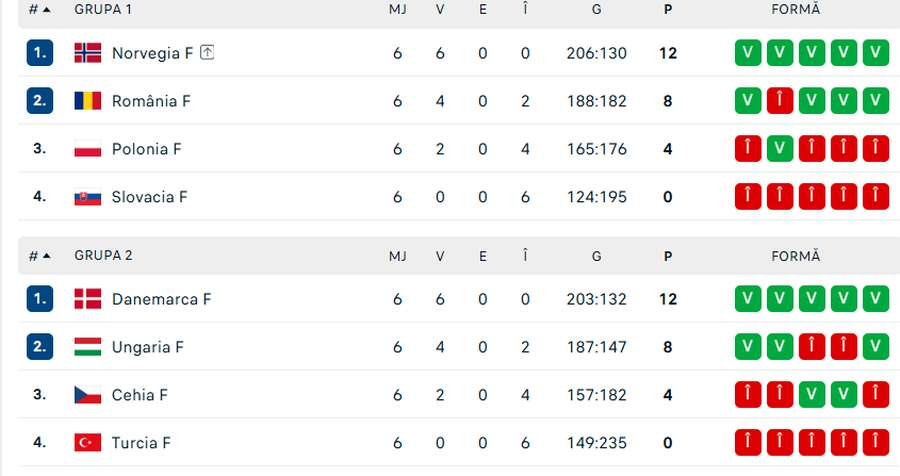Click the Slovakia flag icon

[x=88, y=197]
